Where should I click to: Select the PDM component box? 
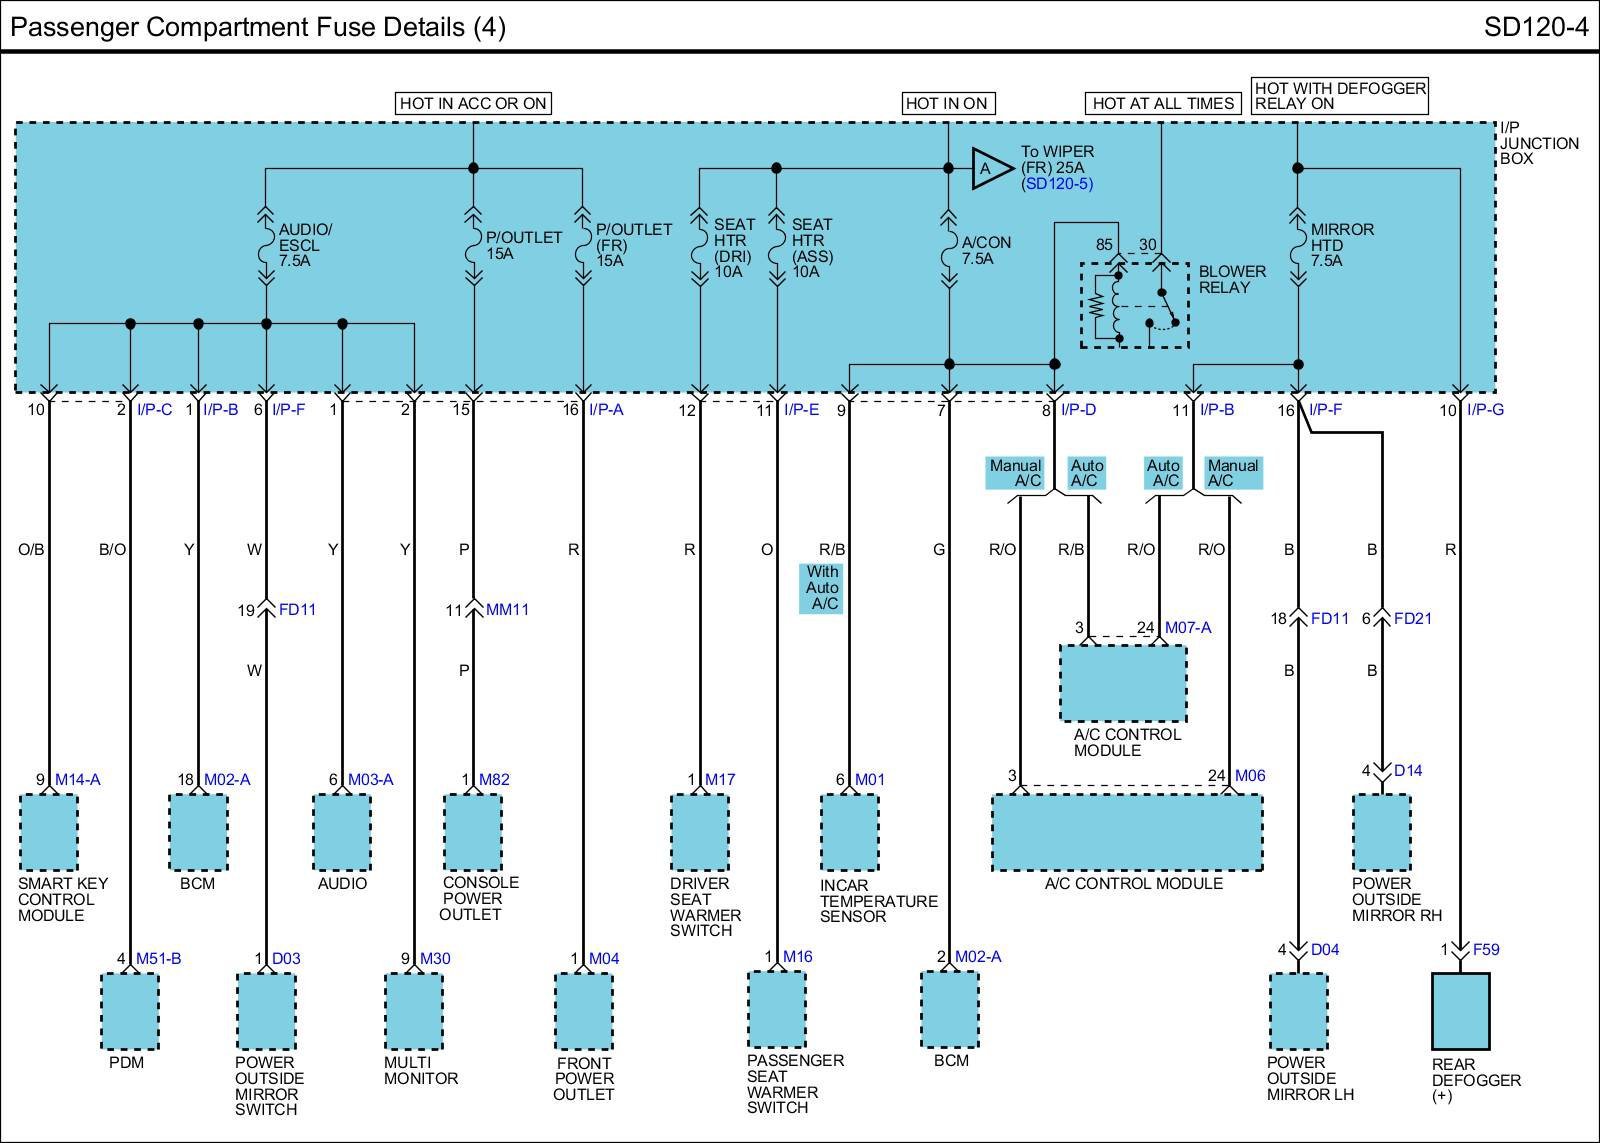tap(130, 1011)
